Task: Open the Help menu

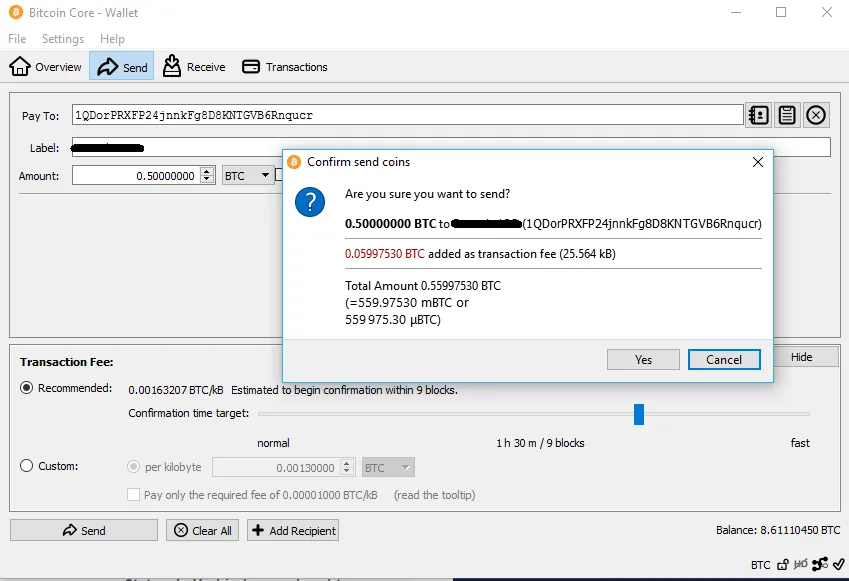Action: coord(112,39)
